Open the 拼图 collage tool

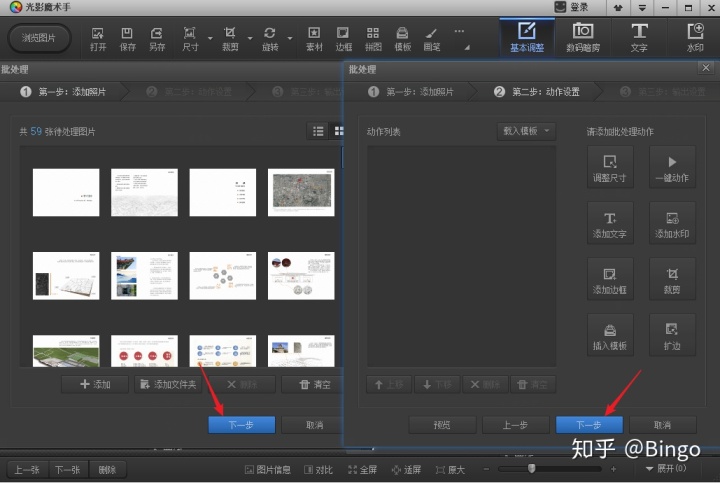373,39
